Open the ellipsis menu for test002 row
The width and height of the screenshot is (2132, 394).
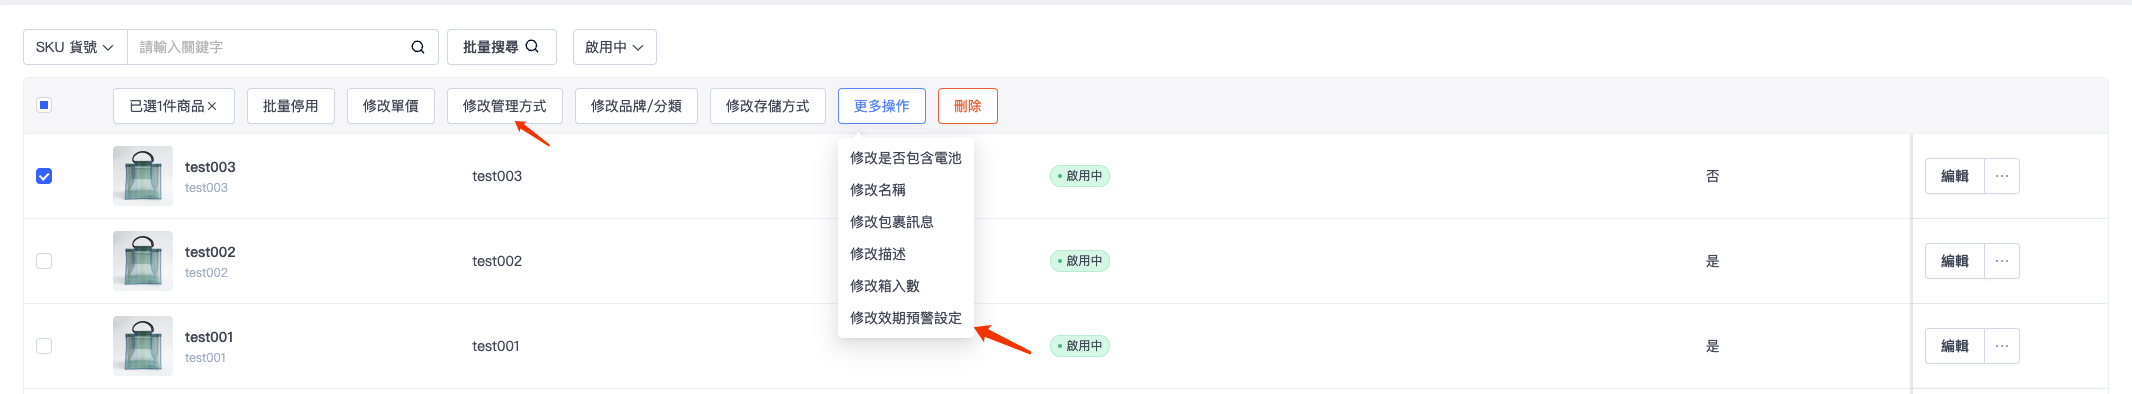(2001, 261)
